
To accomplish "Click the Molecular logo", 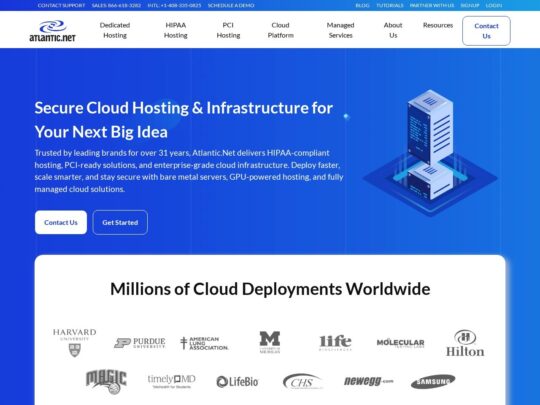I will click(401, 343).
